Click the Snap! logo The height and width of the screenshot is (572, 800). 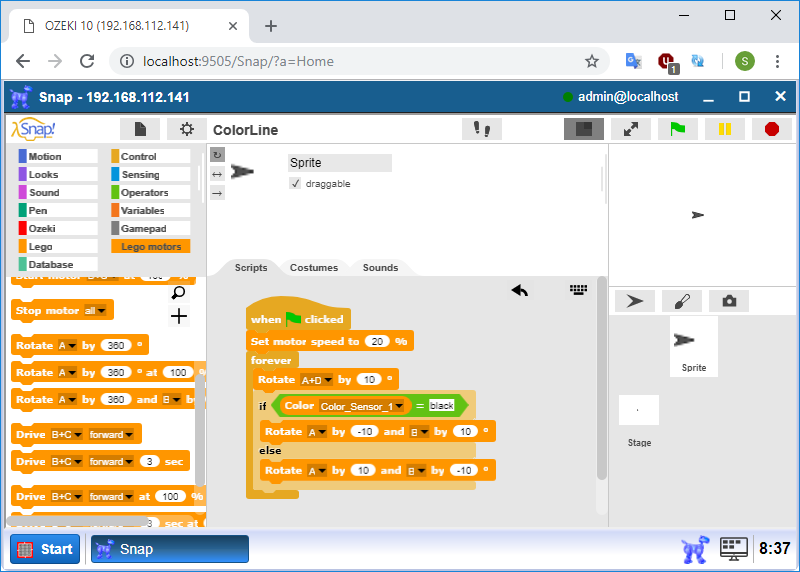click(x=34, y=129)
